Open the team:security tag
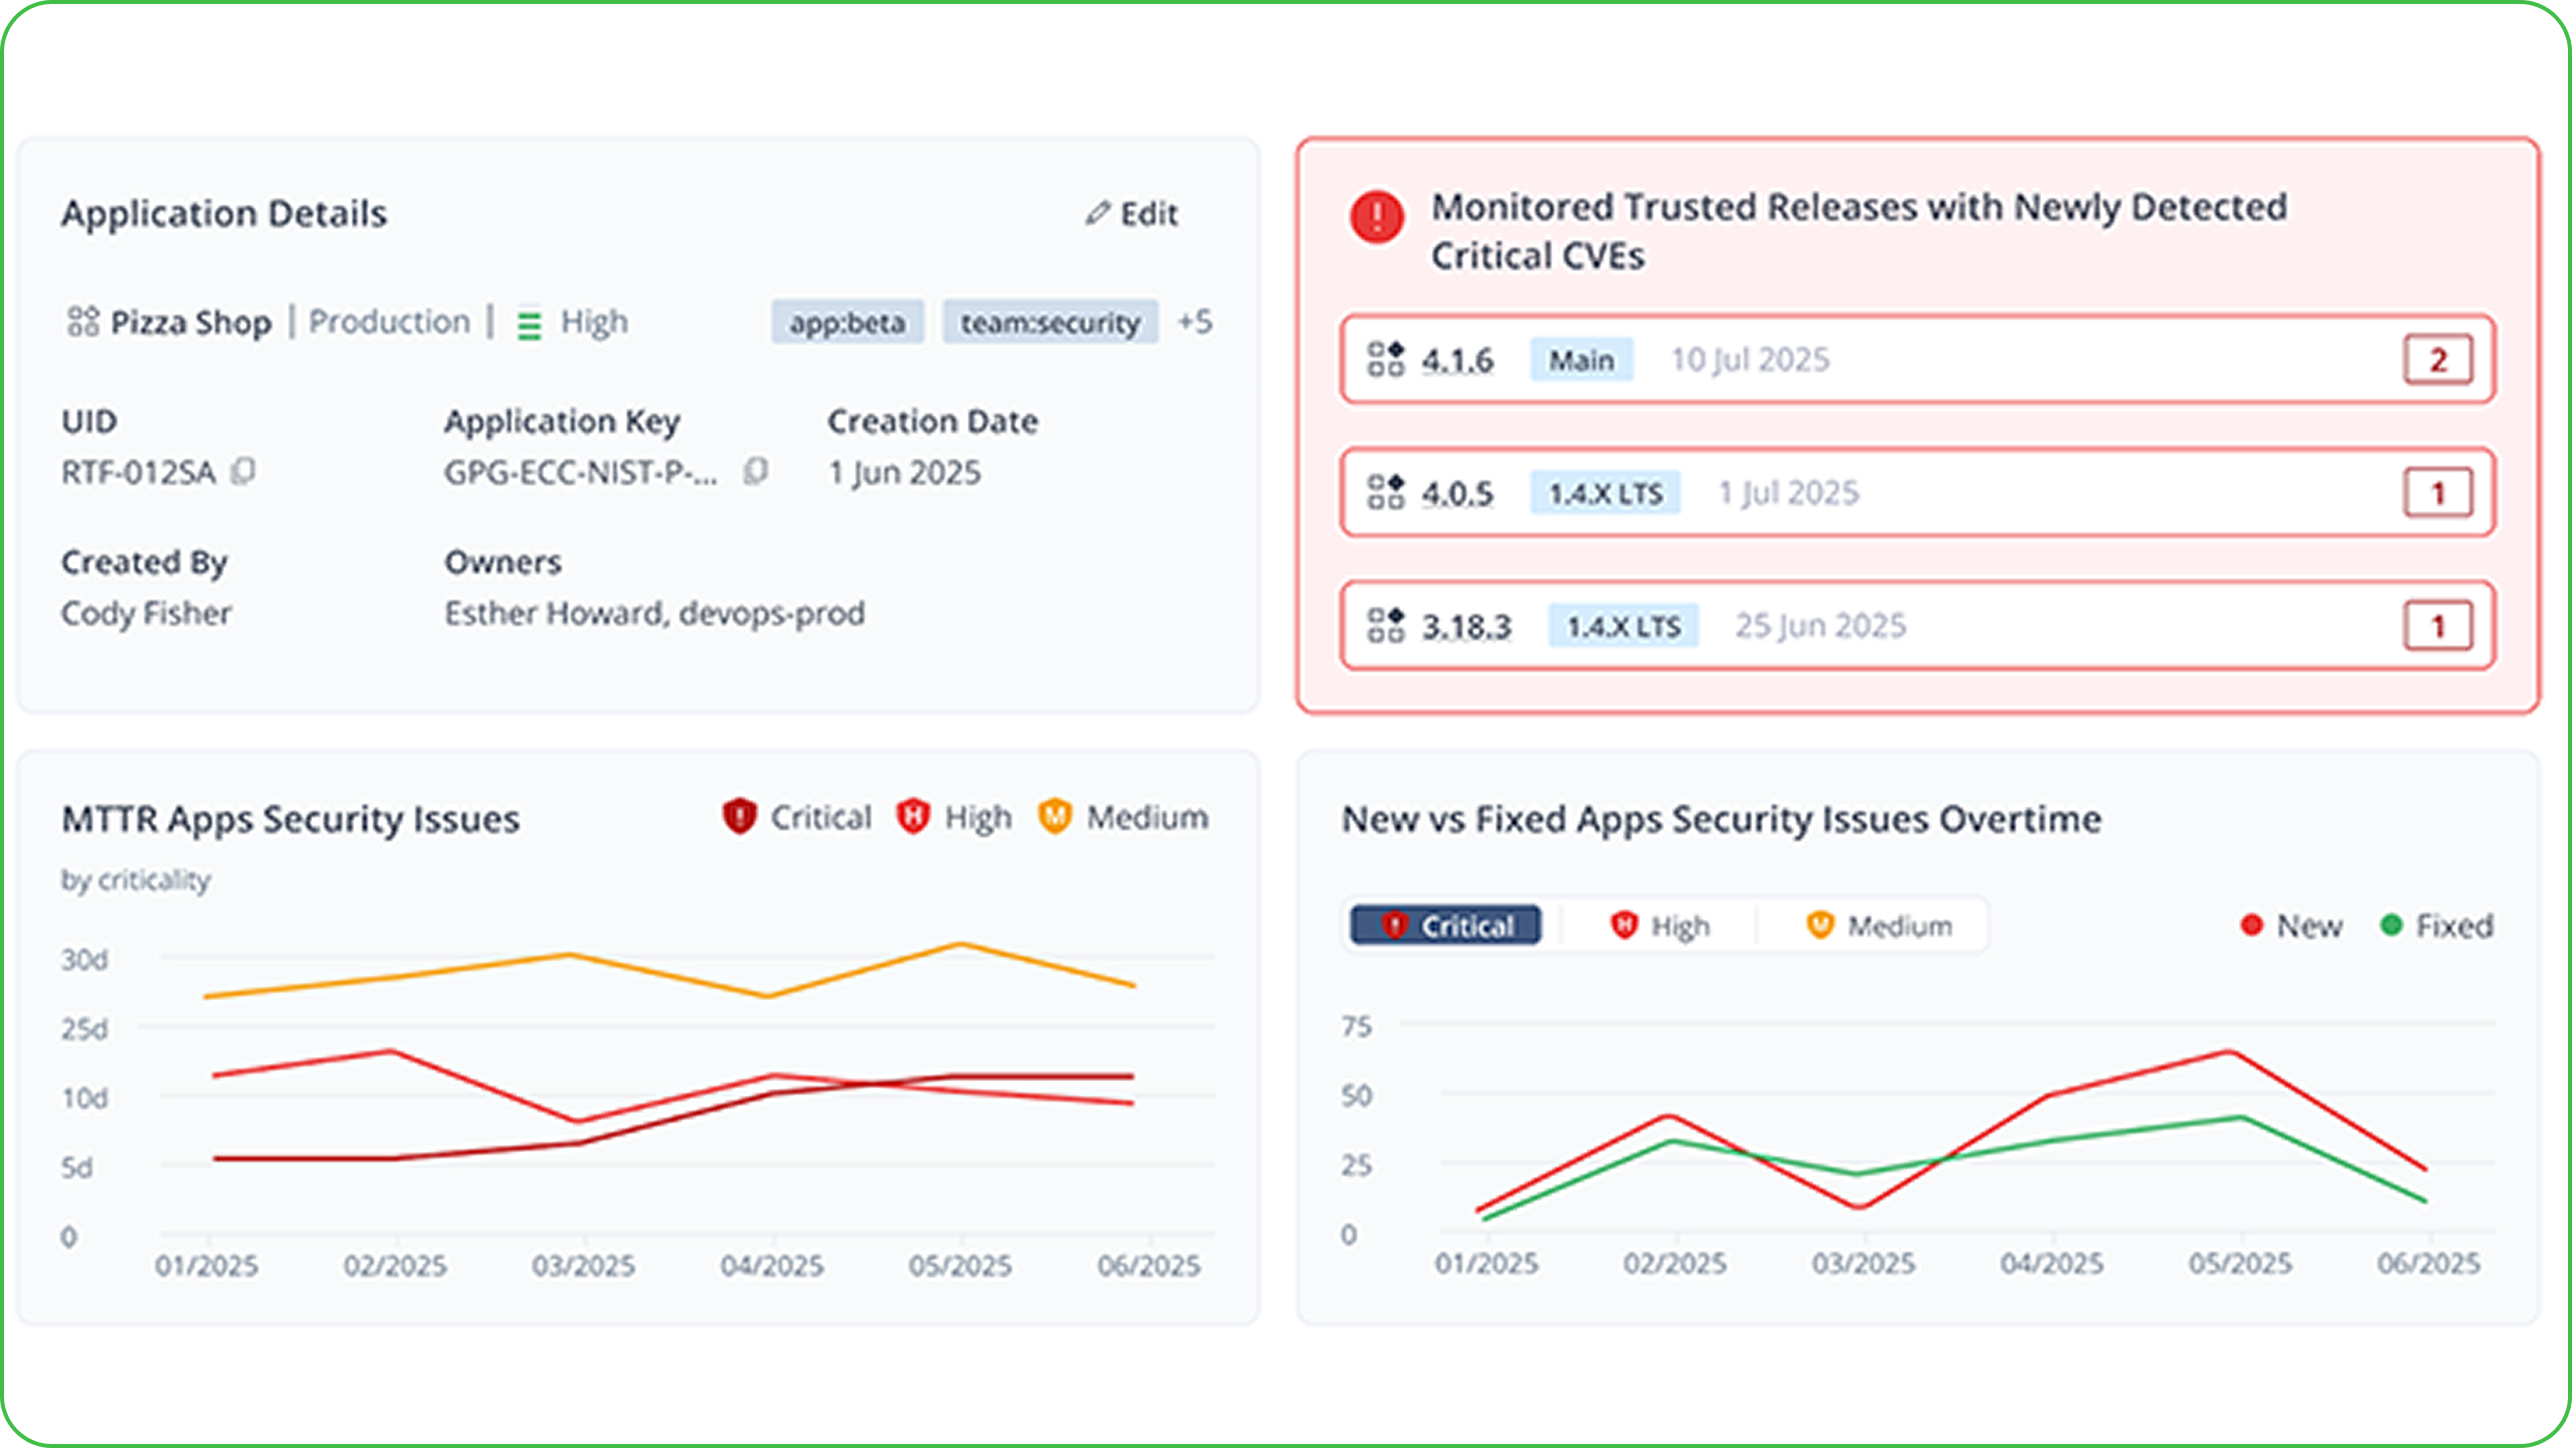This screenshot has height=1448, width=2572. (x=1051, y=322)
